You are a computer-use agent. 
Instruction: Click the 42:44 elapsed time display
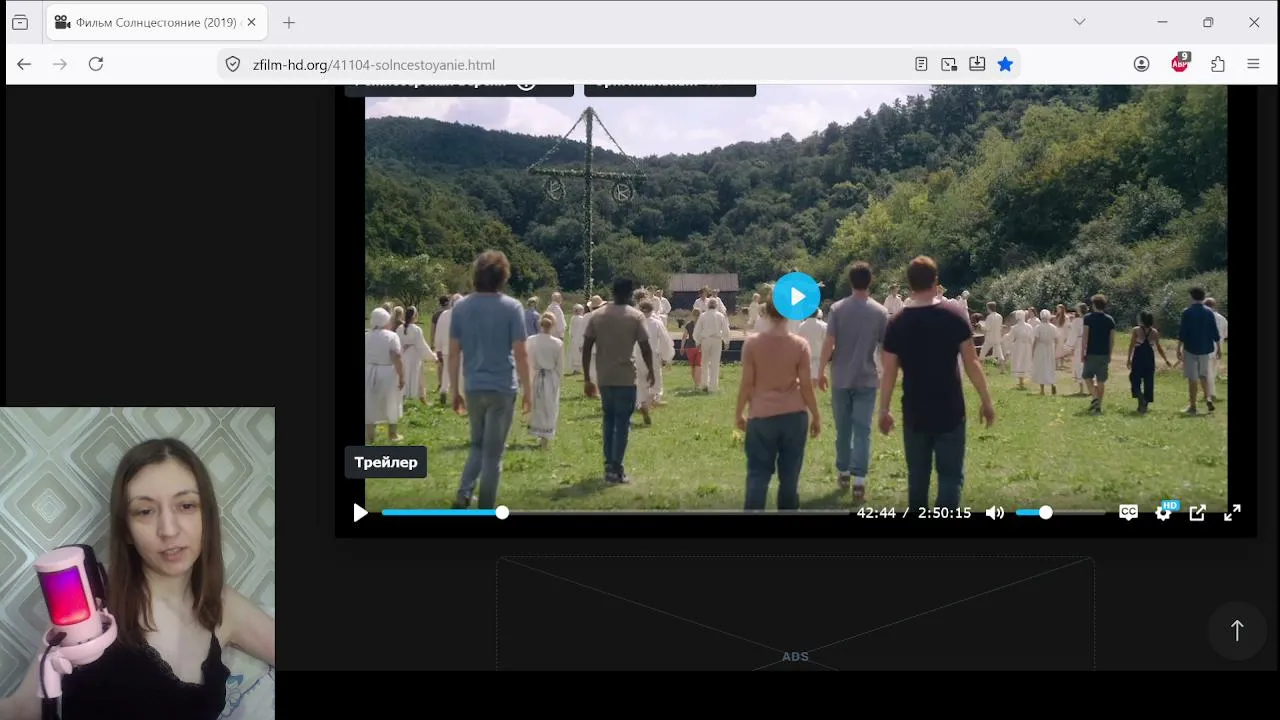point(876,513)
